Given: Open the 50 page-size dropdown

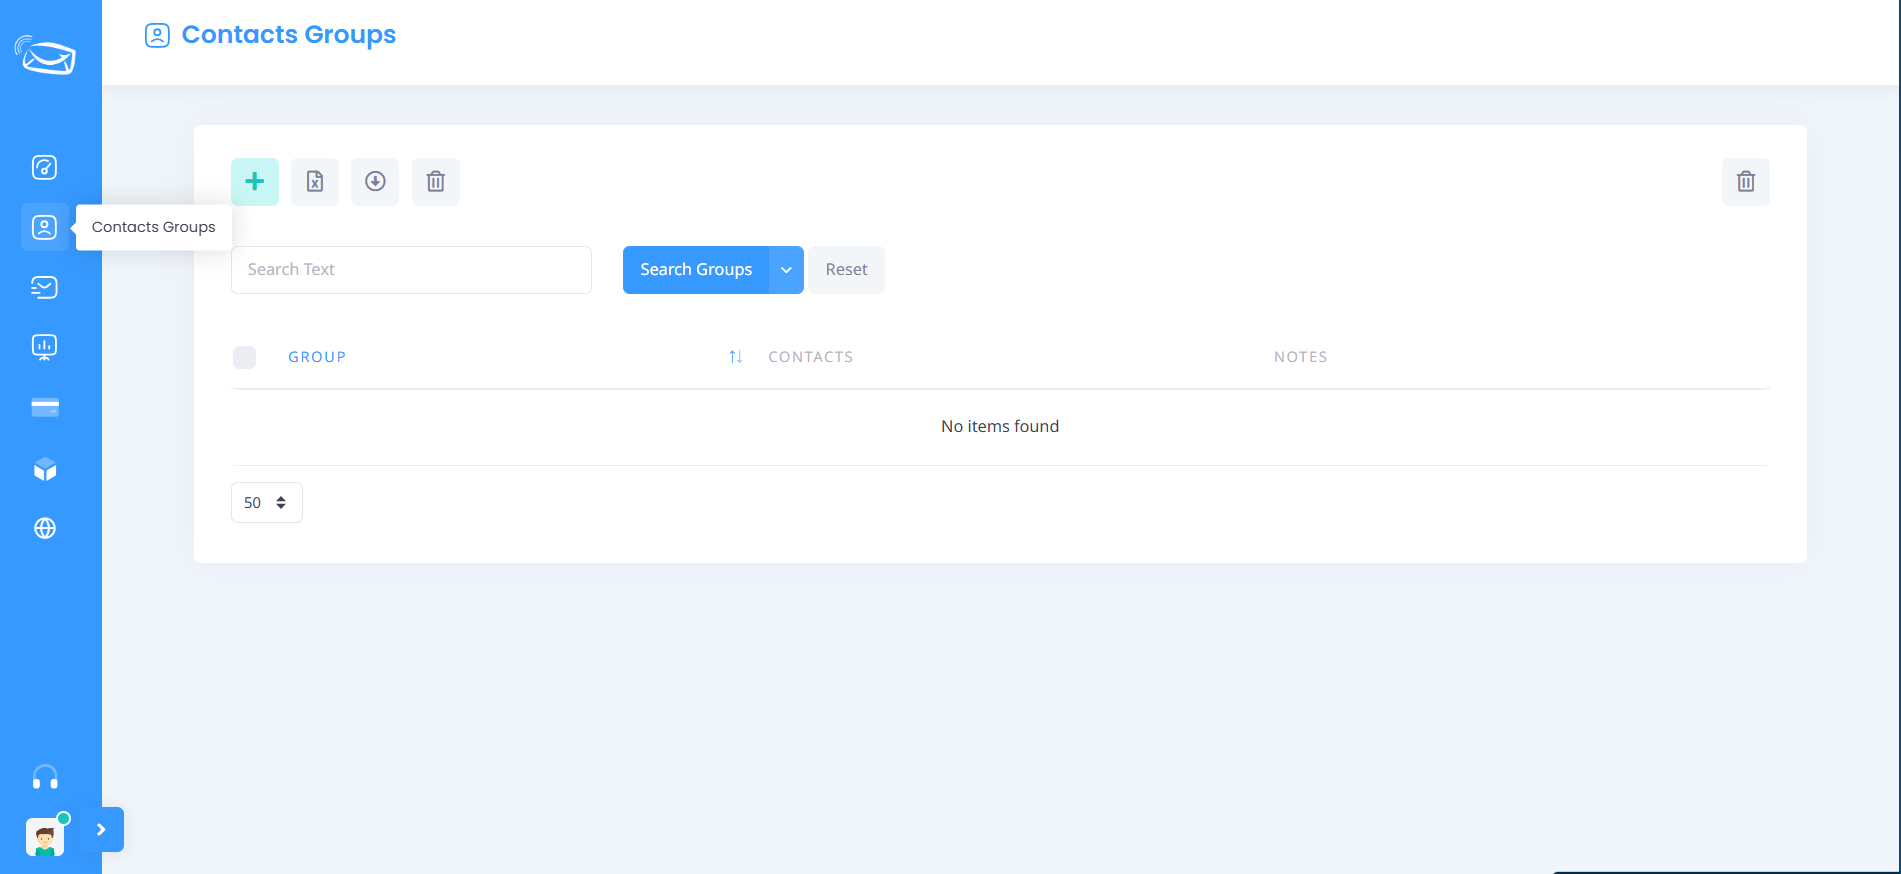Looking at the screenshot, I should click(x=266, y=503).
